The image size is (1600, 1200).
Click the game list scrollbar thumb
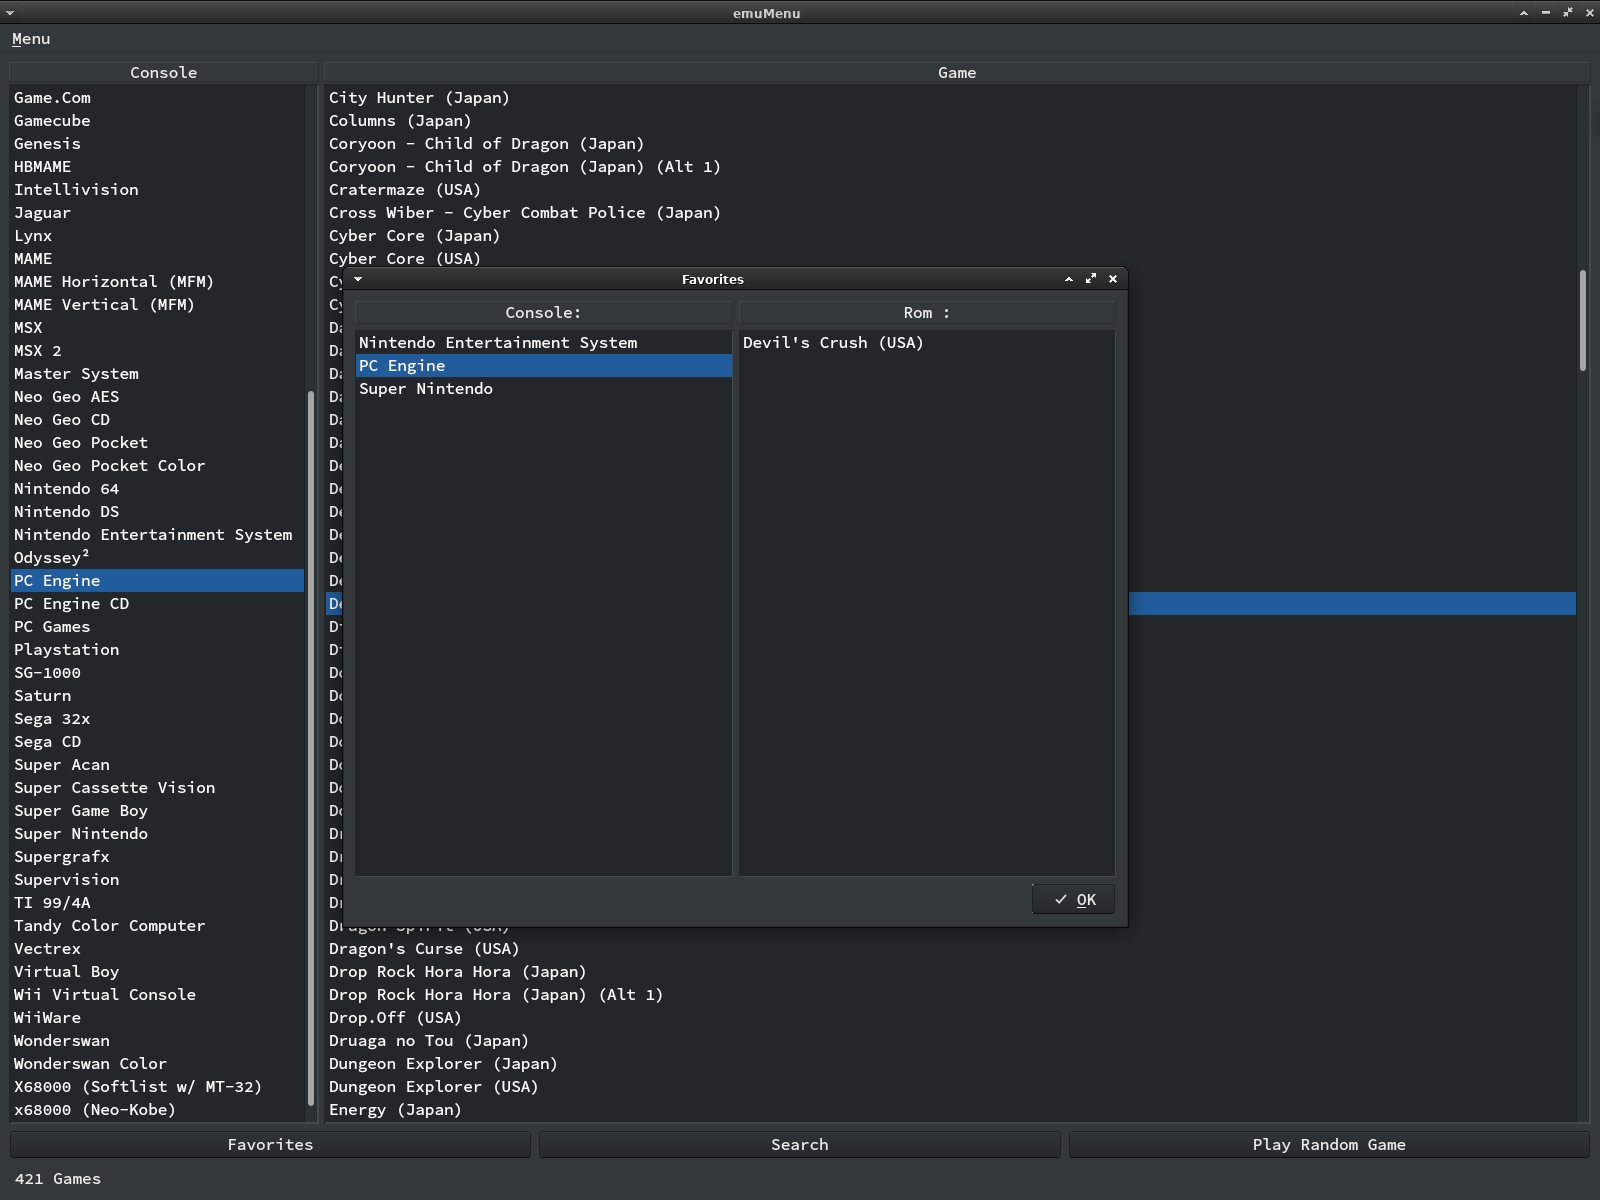[x=1583, y=320]
